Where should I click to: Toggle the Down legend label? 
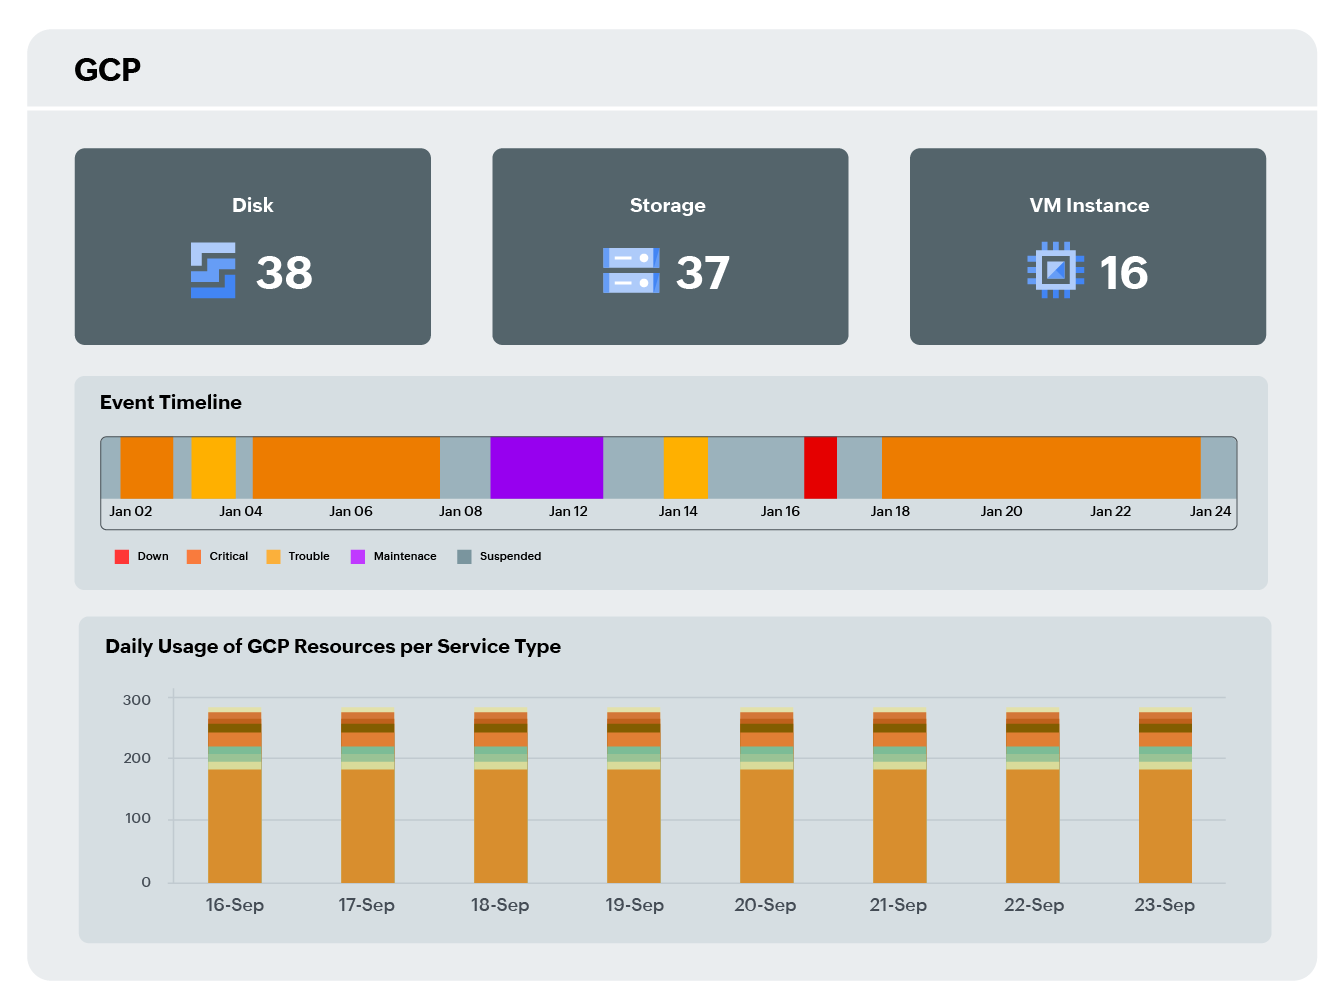click(153, 557)
